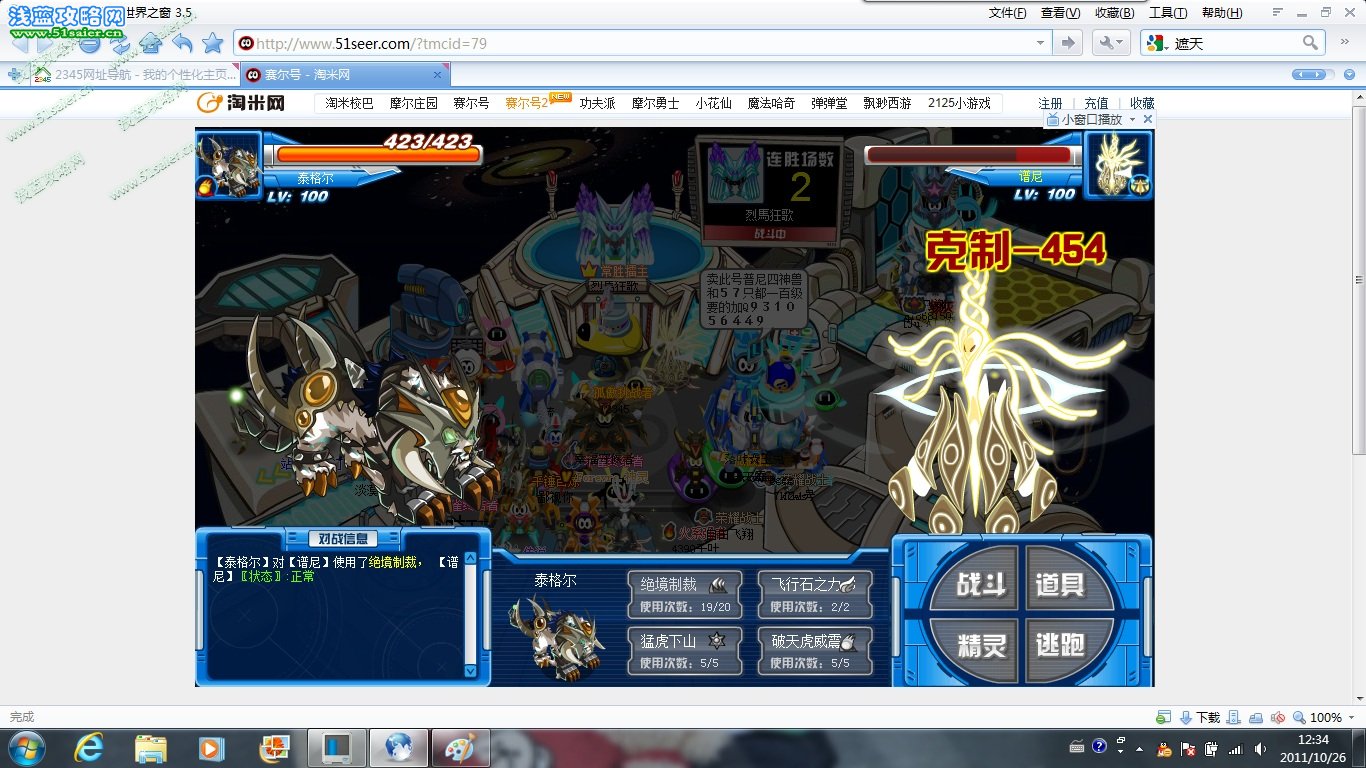Close the 赛尔号 - 淘米网 tab
This screenshot has height=768, width=1366.
click(x=437, y=75)
